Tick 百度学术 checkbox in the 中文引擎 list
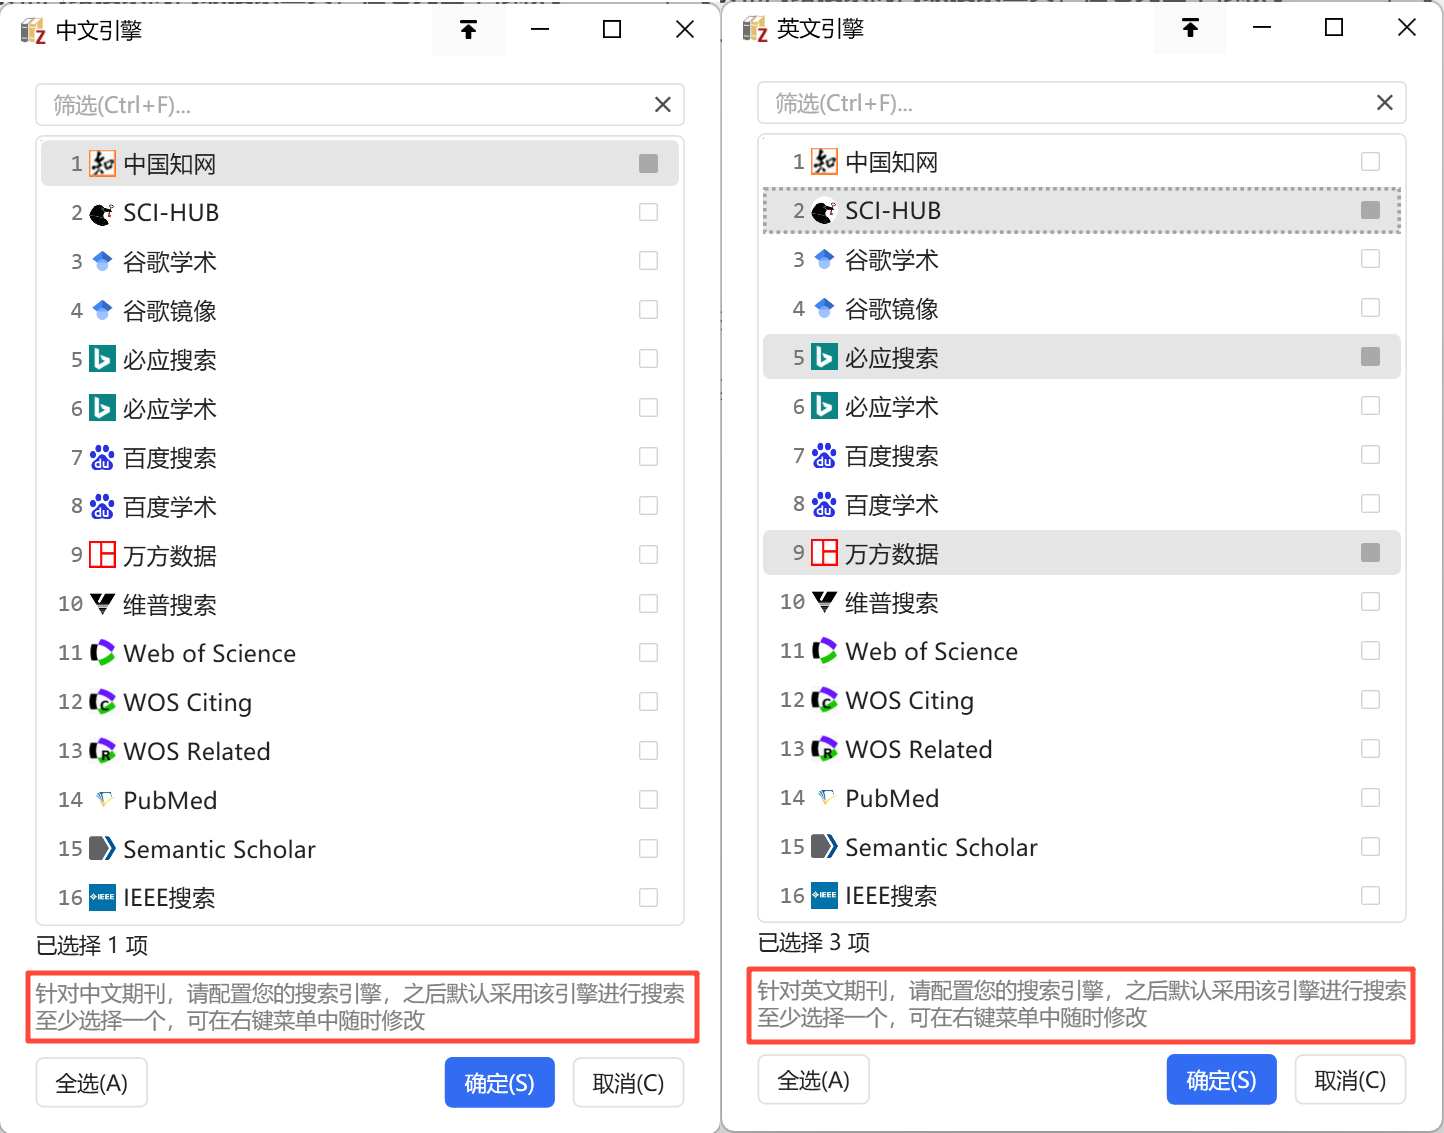 648,506
